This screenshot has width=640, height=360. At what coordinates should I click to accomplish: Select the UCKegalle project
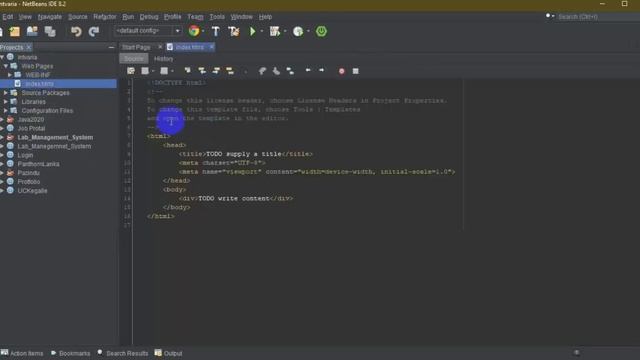32,191
